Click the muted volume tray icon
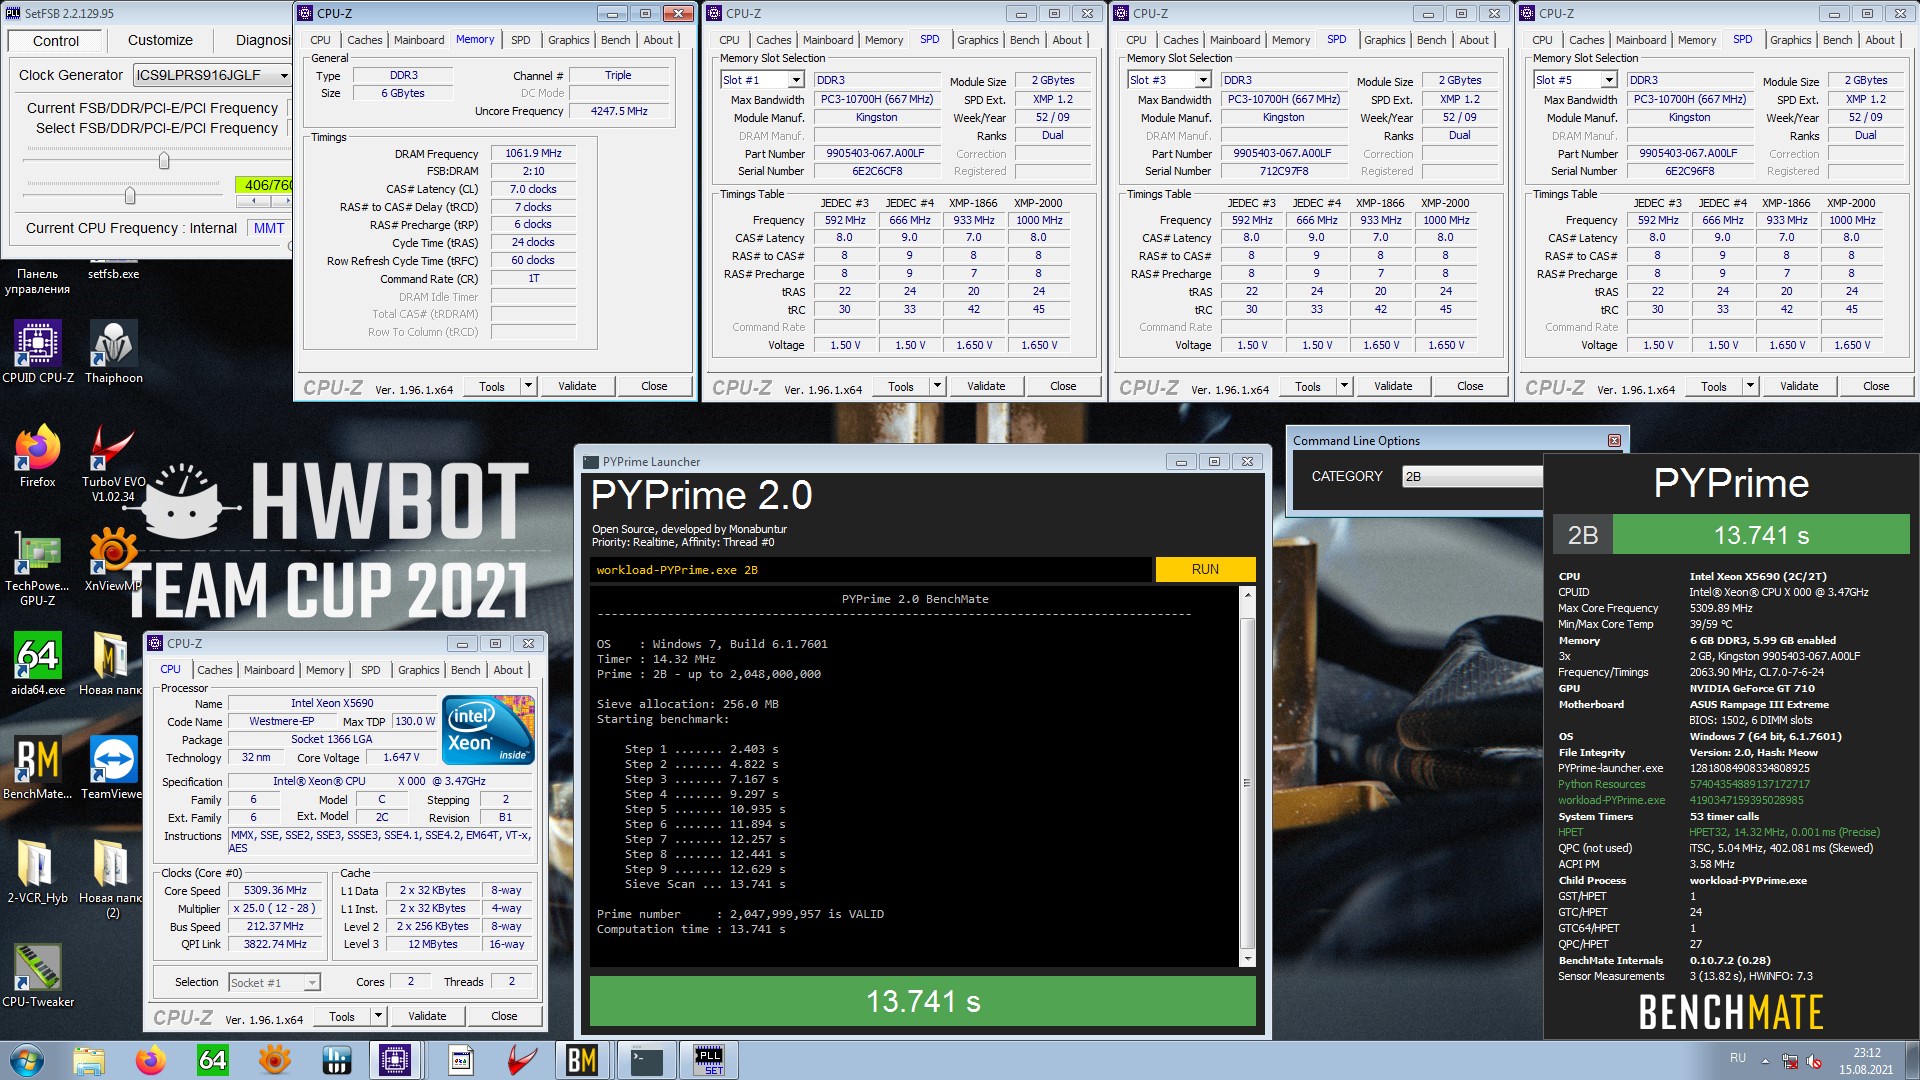Image resolution: width=1920 pixels, height=1080 pixels. click(1815, 1061)
